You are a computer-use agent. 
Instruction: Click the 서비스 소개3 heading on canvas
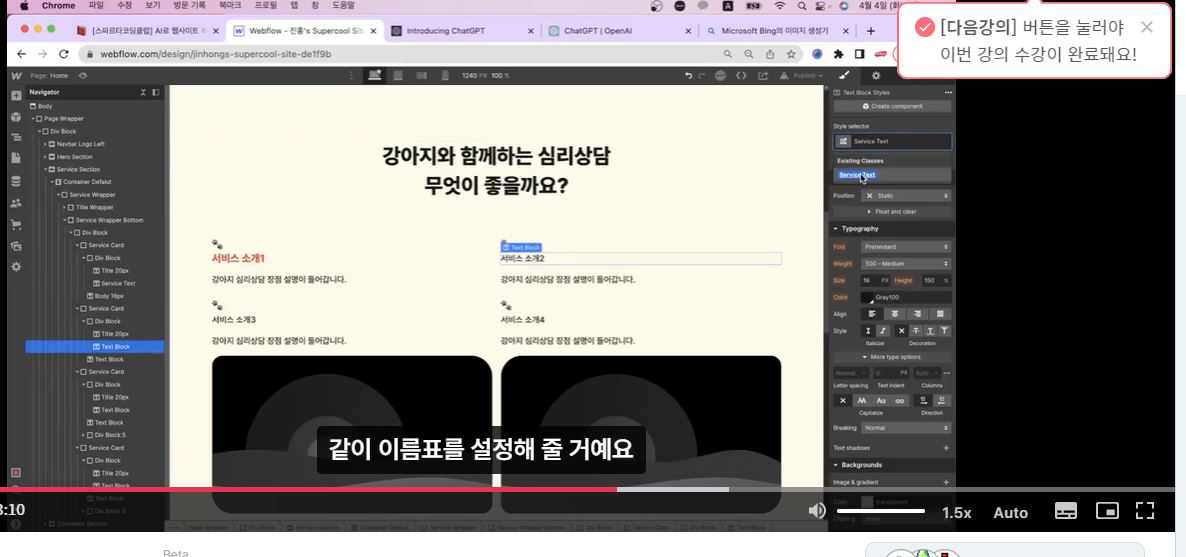[234, 320]
